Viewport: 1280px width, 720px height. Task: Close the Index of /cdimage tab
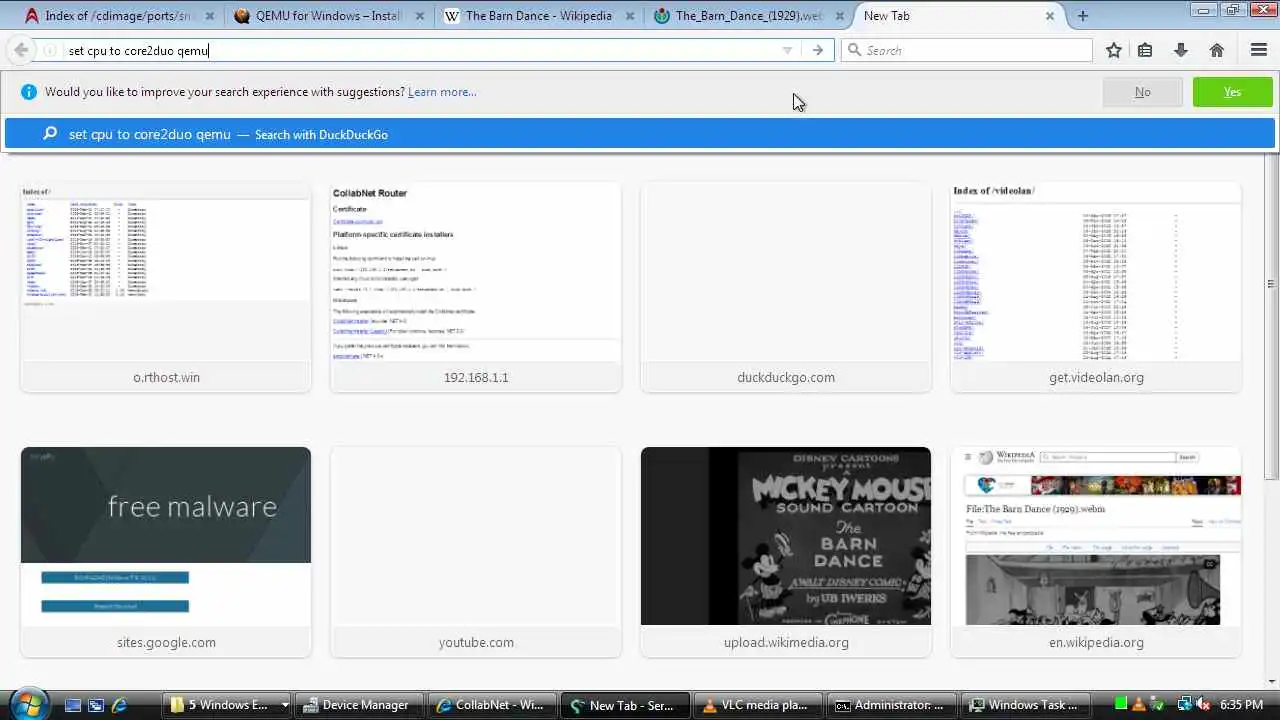point(210,16)
